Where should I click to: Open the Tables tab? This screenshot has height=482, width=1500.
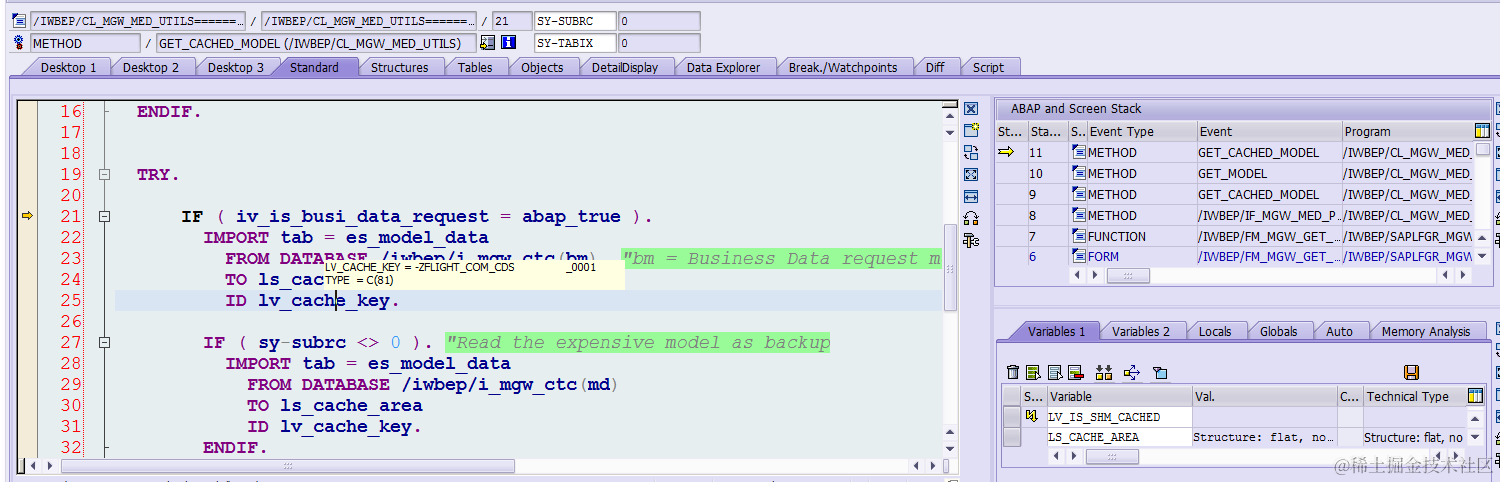pyautogui.click(x=475, y=67)
